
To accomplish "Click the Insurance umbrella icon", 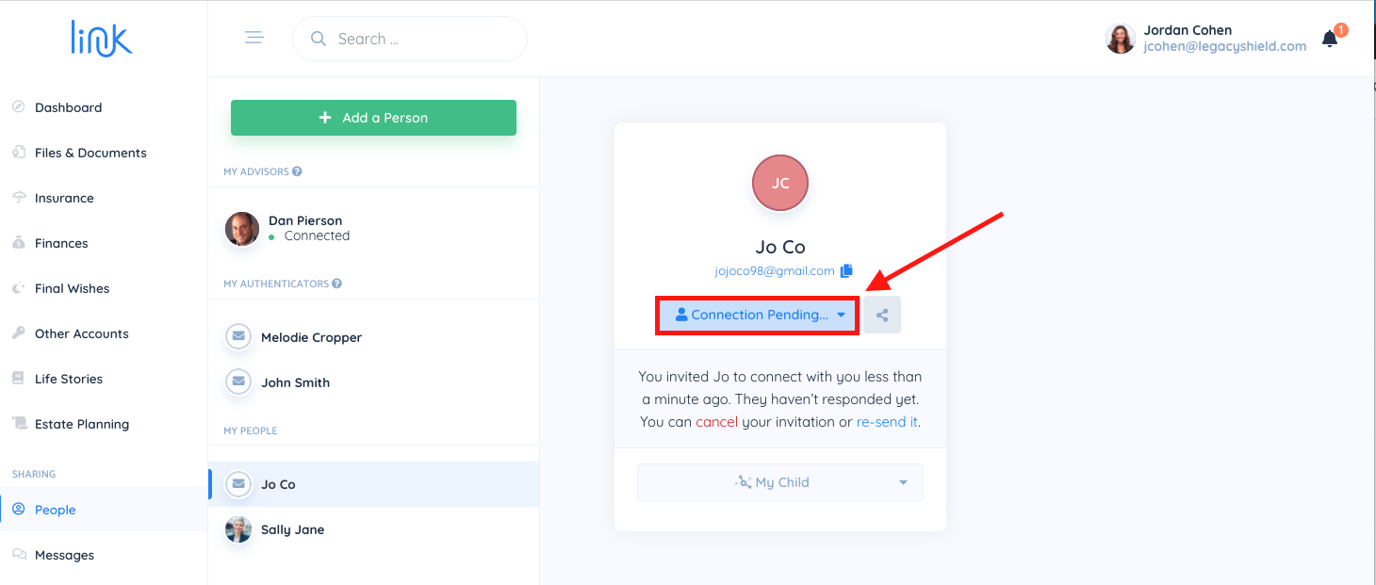I will (x=18, y=197).
